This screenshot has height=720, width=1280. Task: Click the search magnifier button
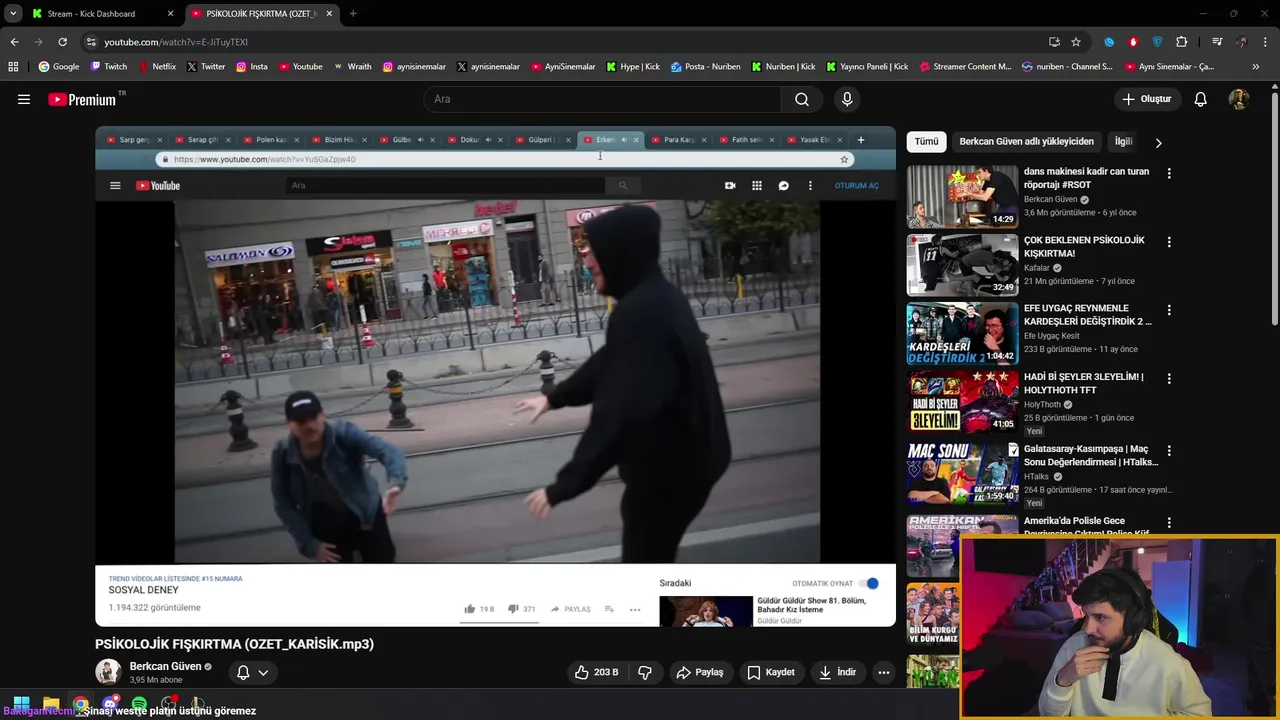click(802, 99)
